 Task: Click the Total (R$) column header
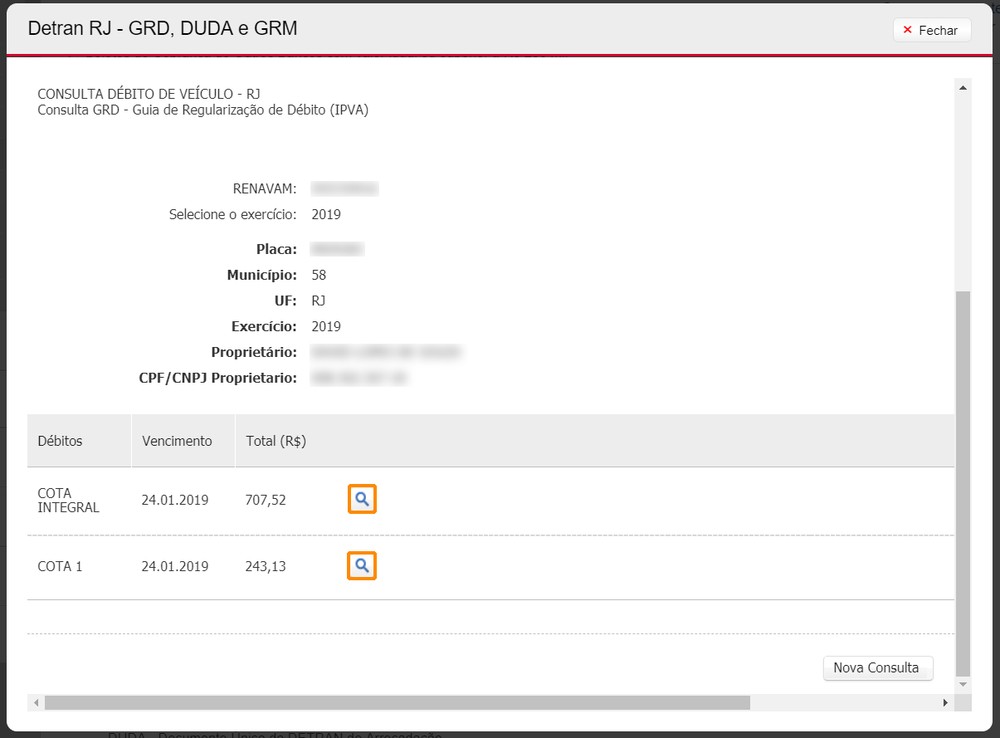point(276,441)
